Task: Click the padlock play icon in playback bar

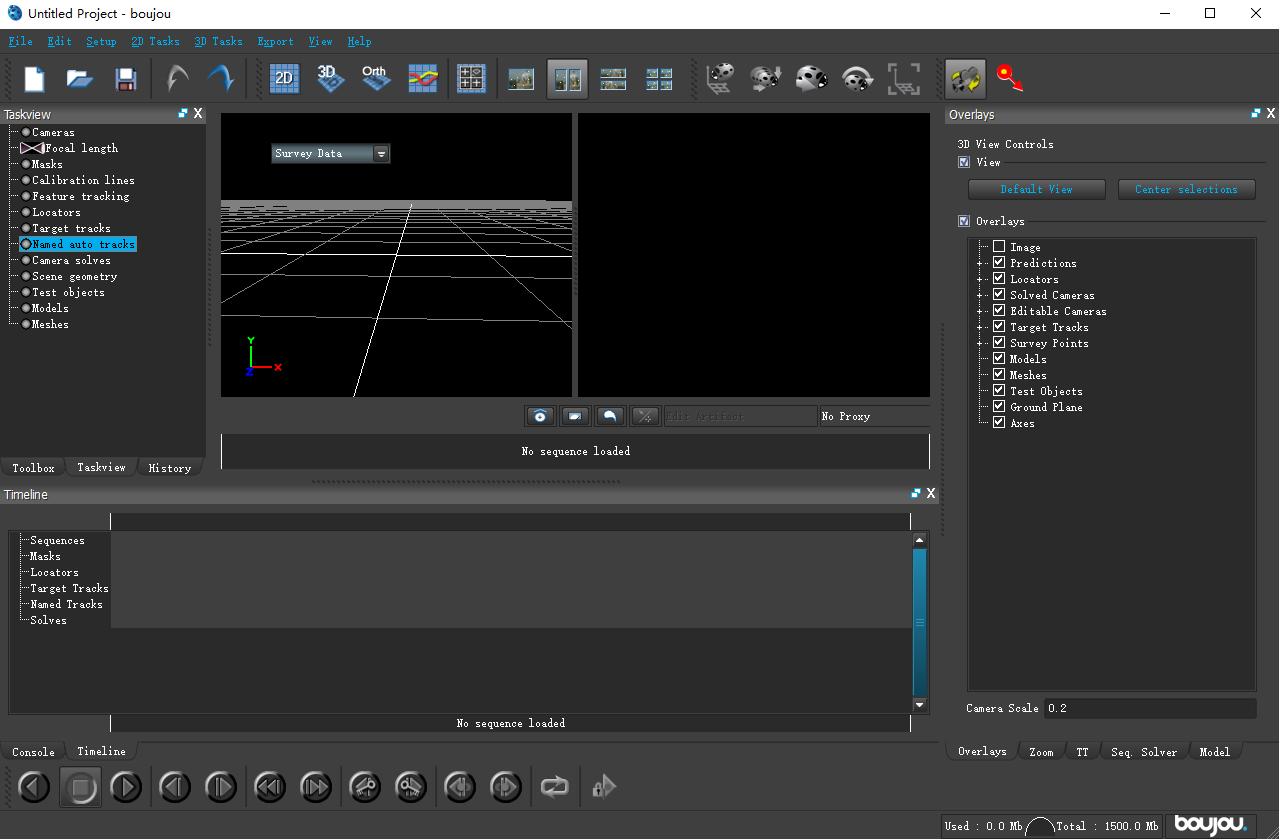Action: (x=603, y=787)
